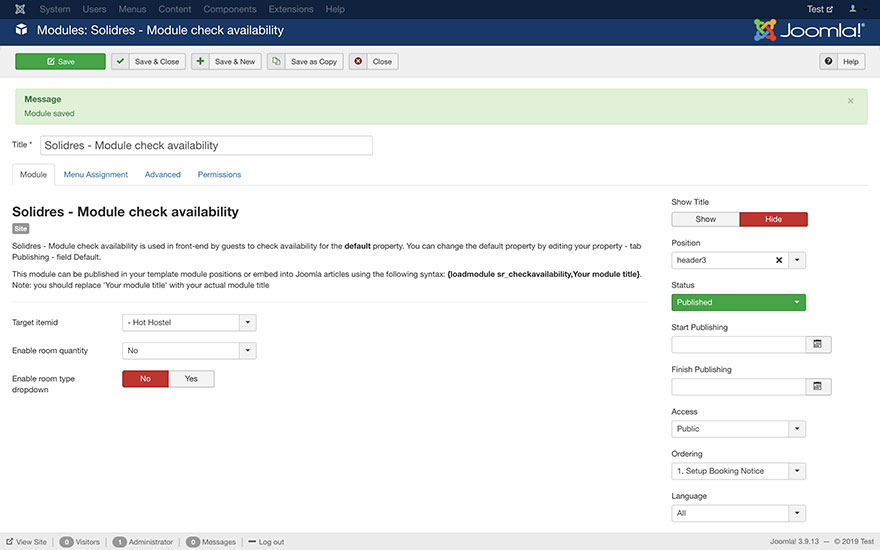Click the green Save button
The width and height of the screenshot is (880, 550).
tap(61, 61)
